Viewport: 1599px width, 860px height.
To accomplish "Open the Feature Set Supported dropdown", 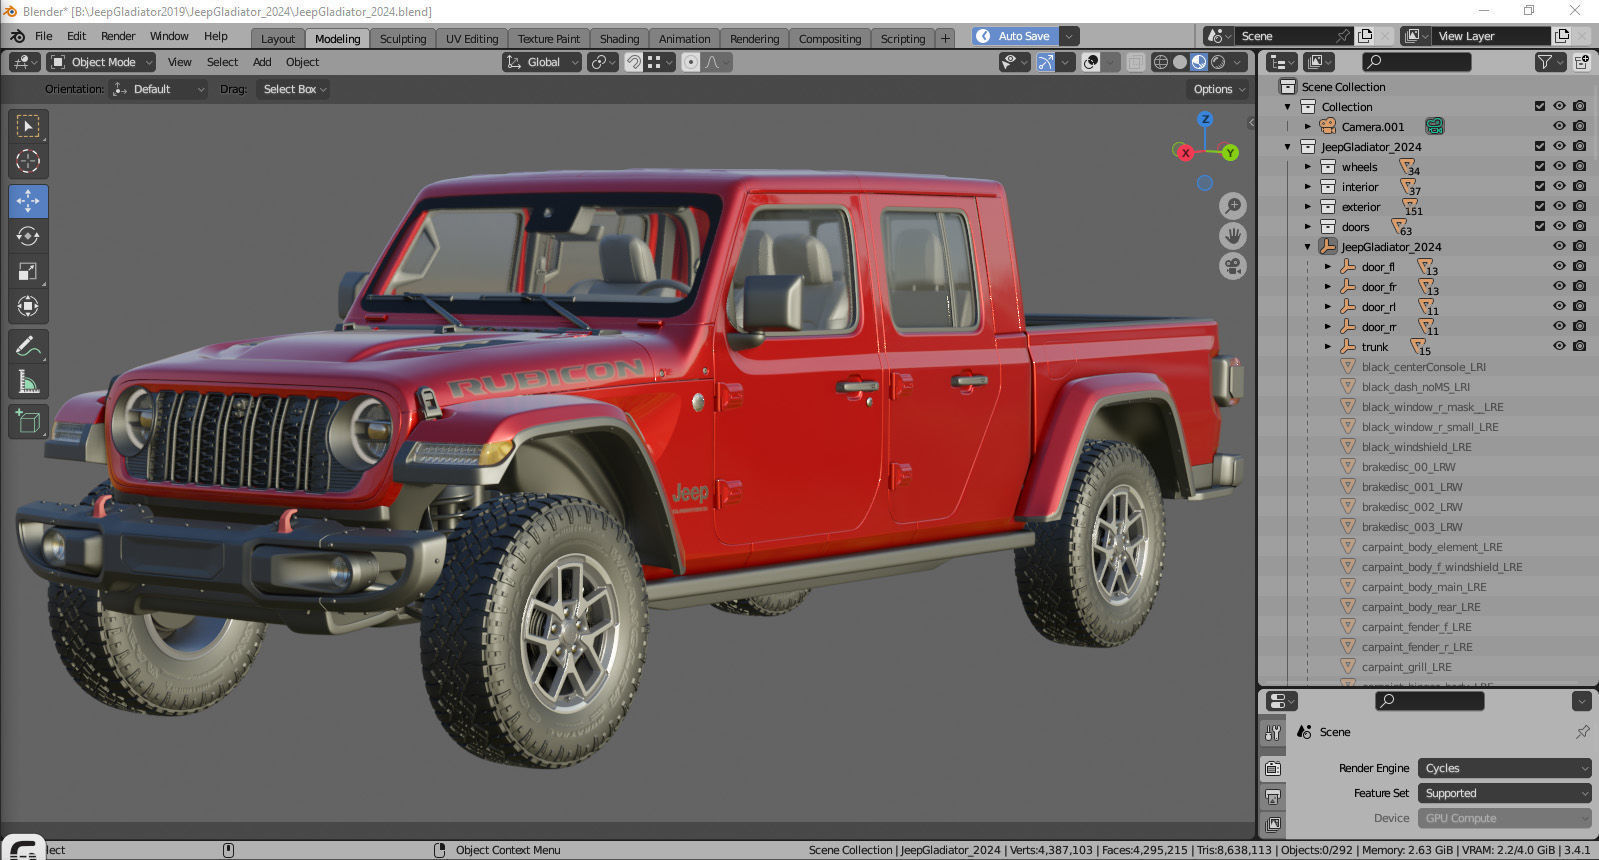I will tap(1505, 793).
